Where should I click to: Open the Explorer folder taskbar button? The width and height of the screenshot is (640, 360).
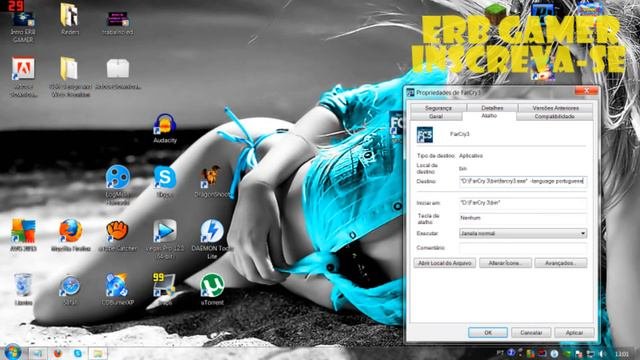point(98,353)
